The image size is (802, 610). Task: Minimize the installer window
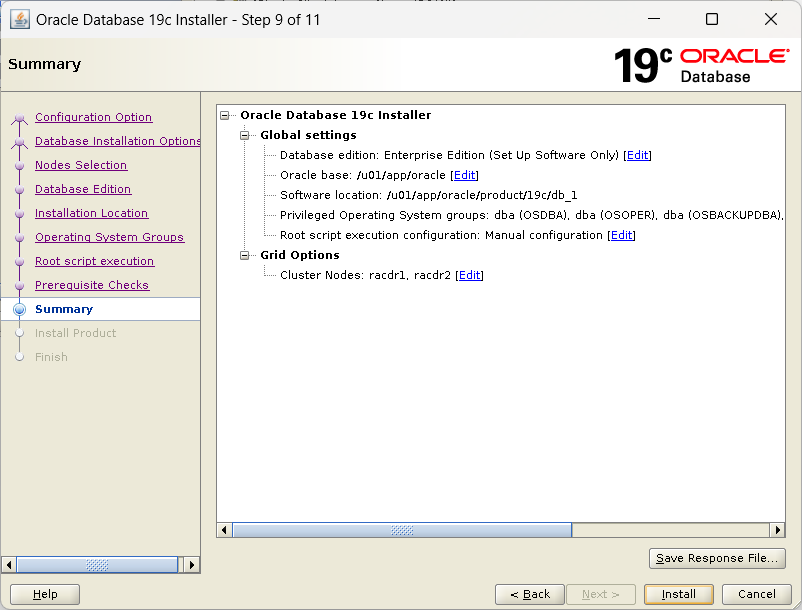pyautogui.click(x=654, y=19)
